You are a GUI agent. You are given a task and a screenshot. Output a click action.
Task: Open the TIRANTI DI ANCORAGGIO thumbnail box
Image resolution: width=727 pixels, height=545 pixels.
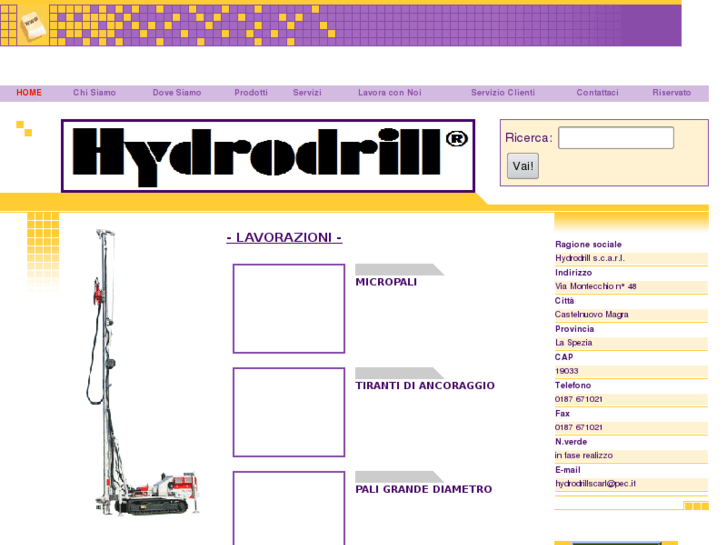pos(289,412)
